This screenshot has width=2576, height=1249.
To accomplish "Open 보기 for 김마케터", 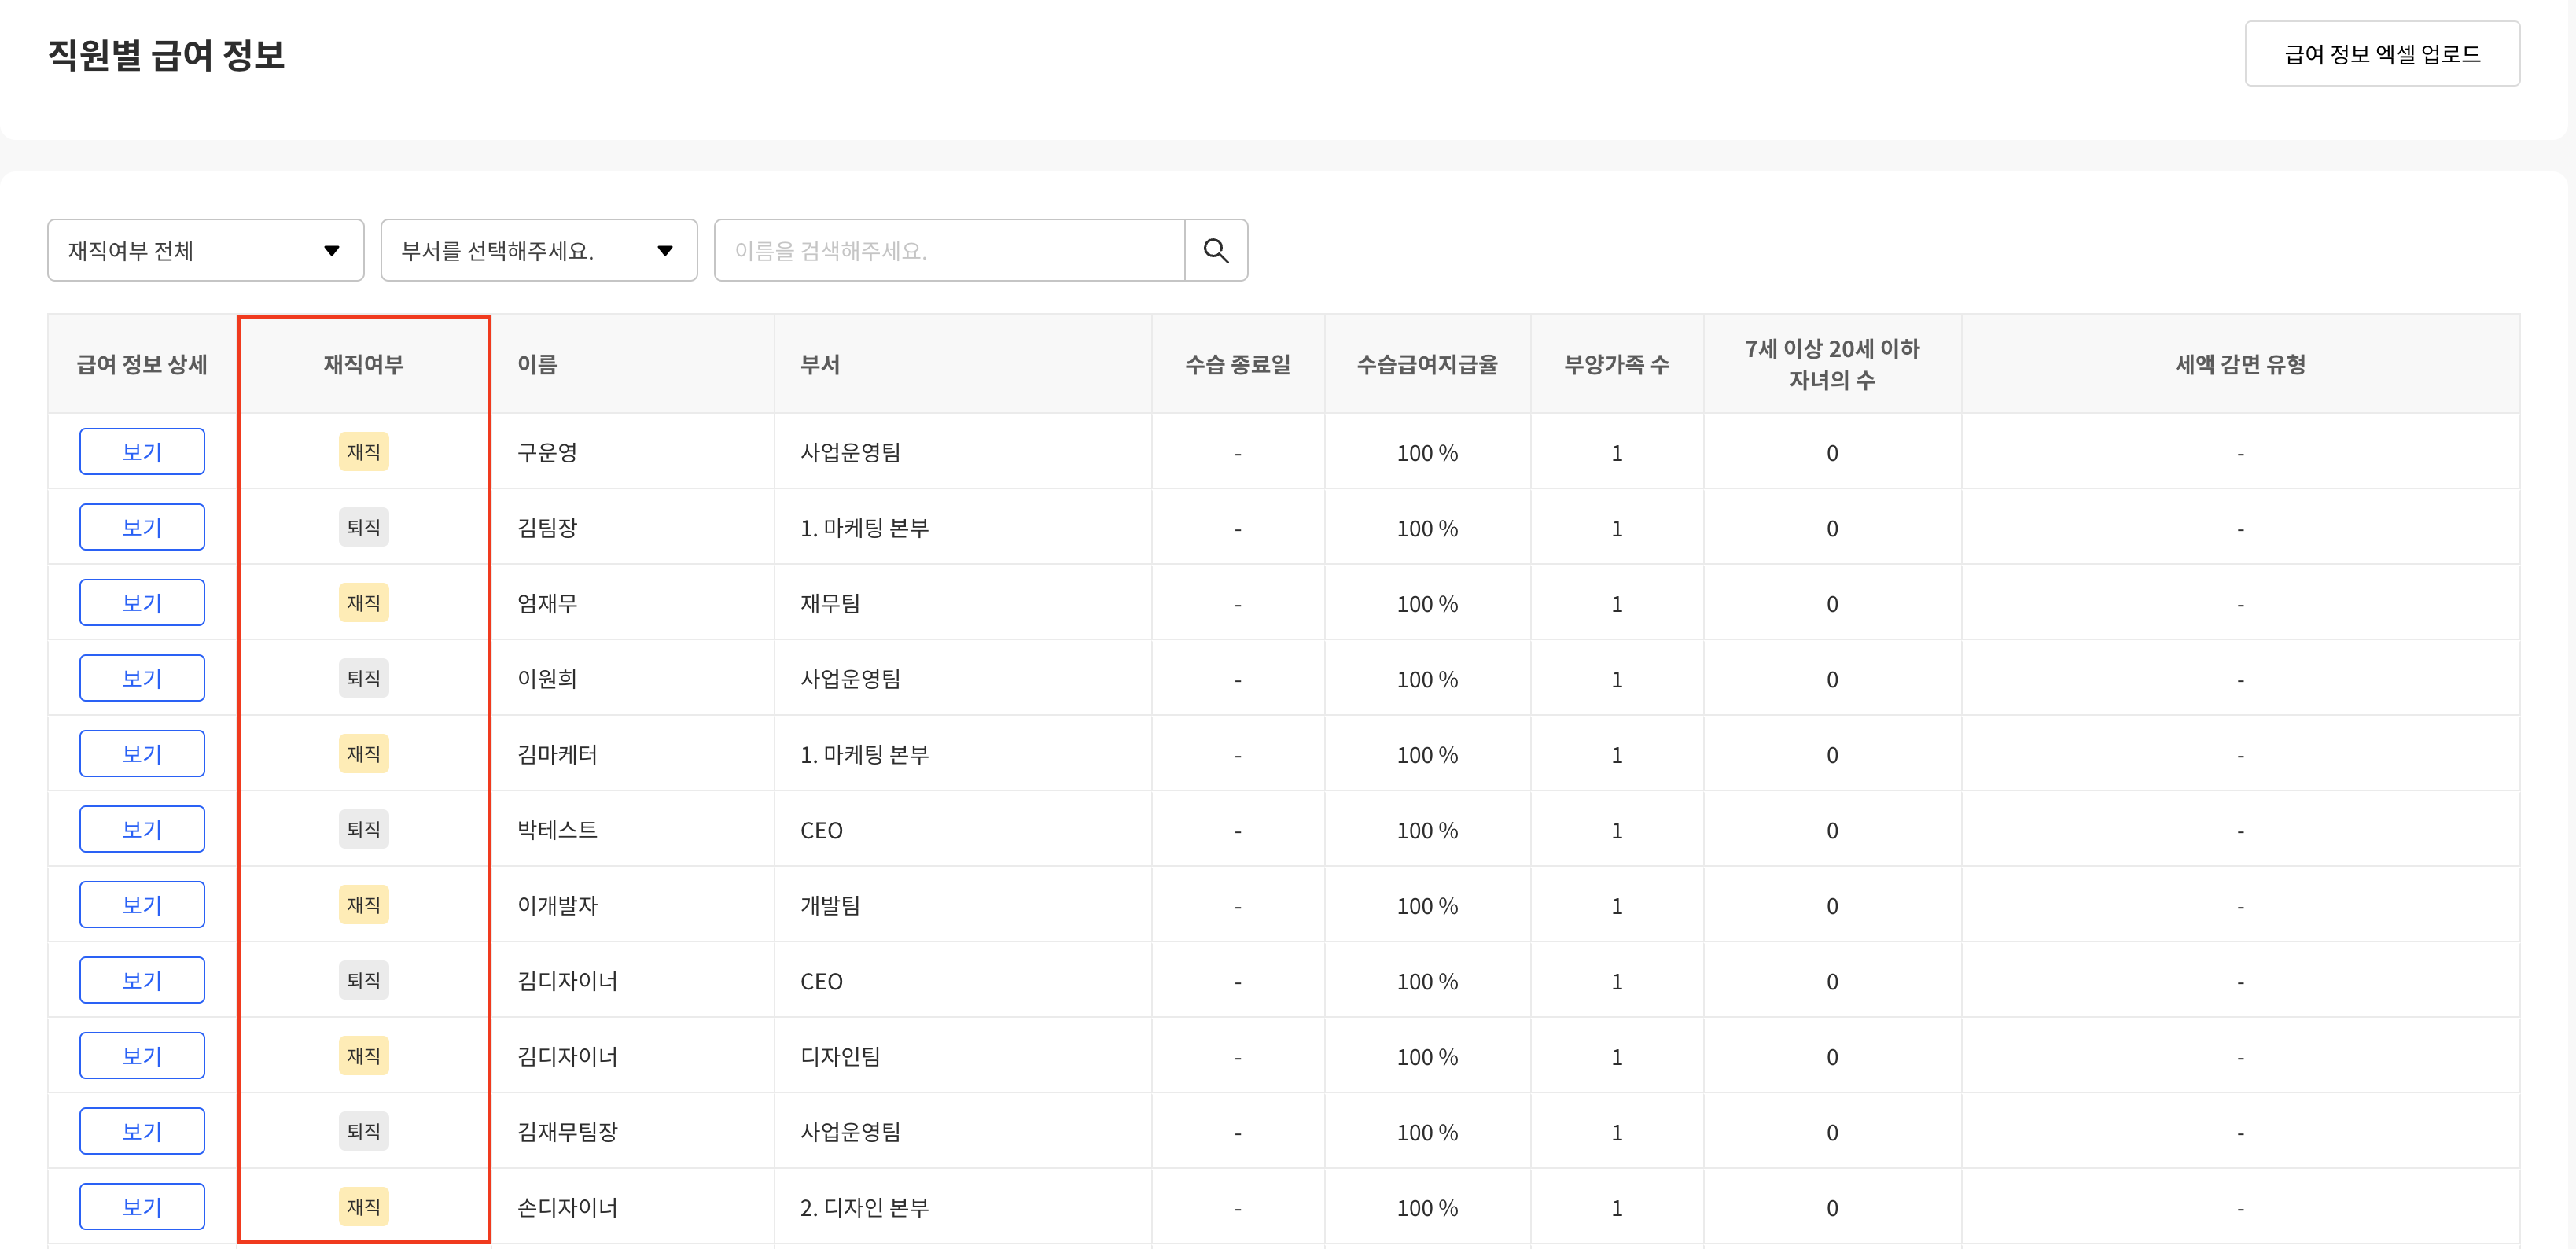I will [142, 754].
